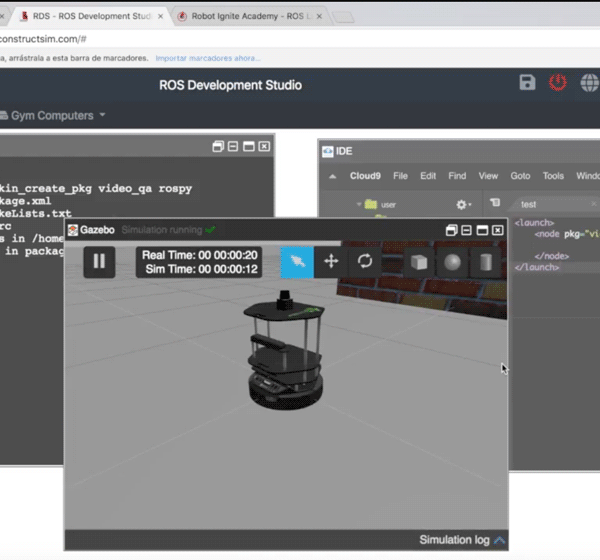Maximize the terminal window
Screen dimensions: 600x560
pos(249,147)
